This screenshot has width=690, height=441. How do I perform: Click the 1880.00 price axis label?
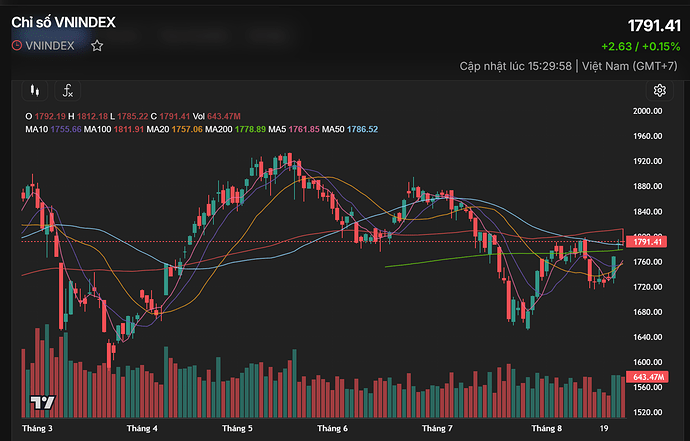(x=647, y=187)
